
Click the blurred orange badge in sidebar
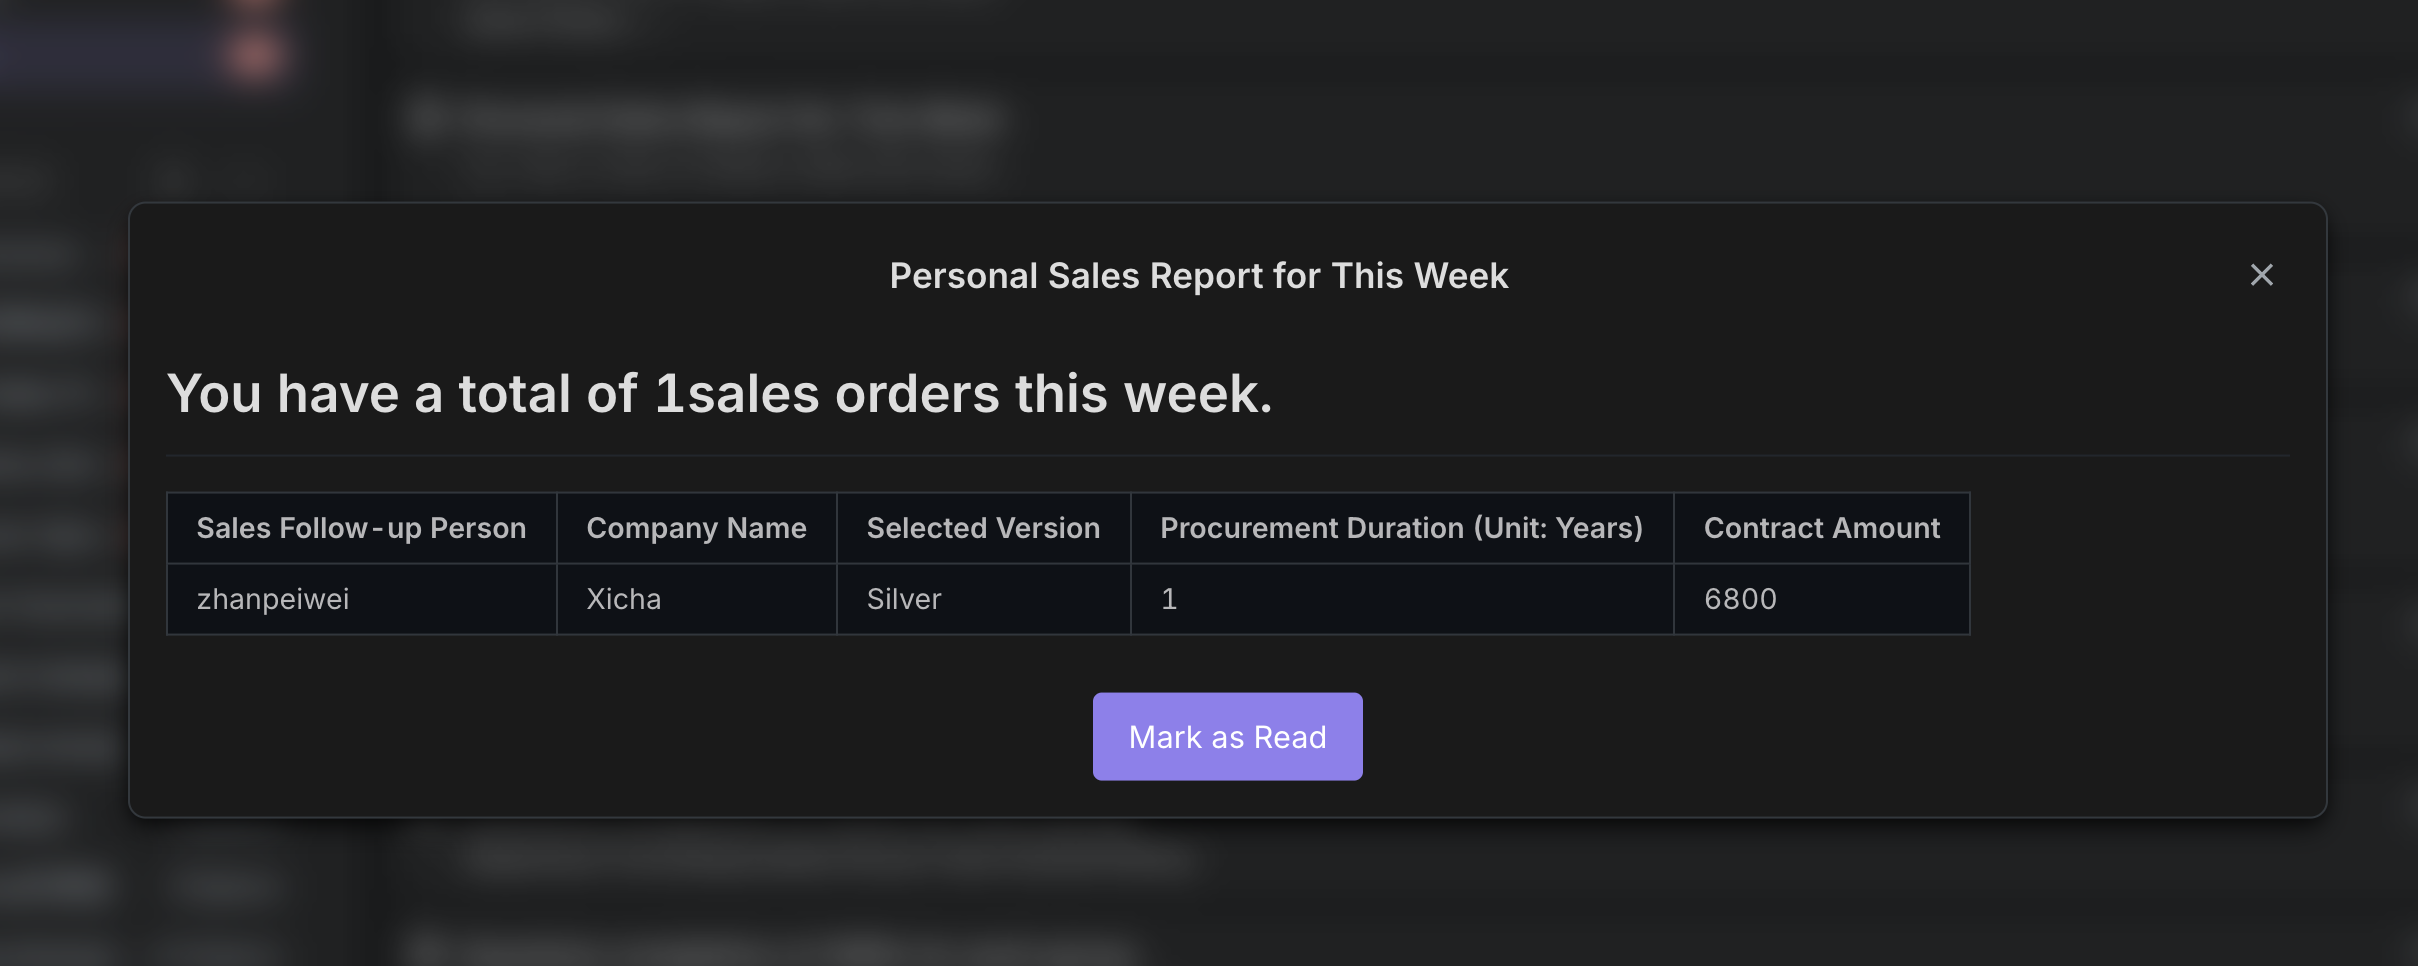[x=255, y=55]
